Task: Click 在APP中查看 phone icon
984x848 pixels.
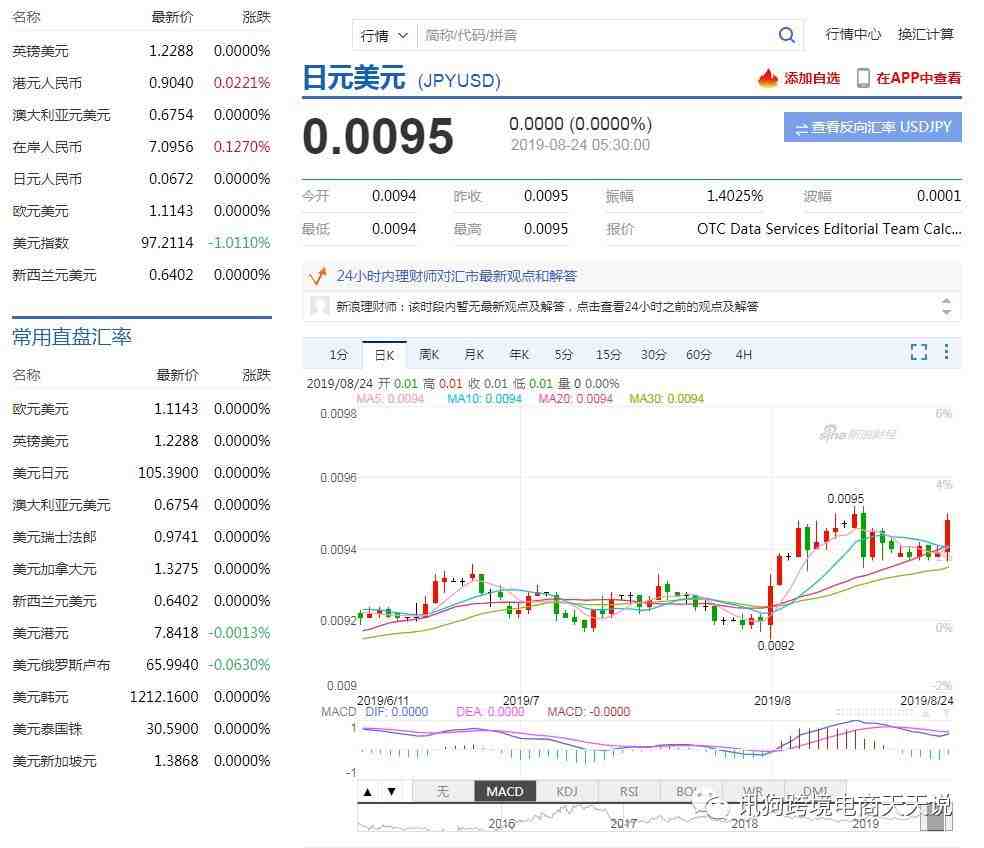Action: [863, 78]
